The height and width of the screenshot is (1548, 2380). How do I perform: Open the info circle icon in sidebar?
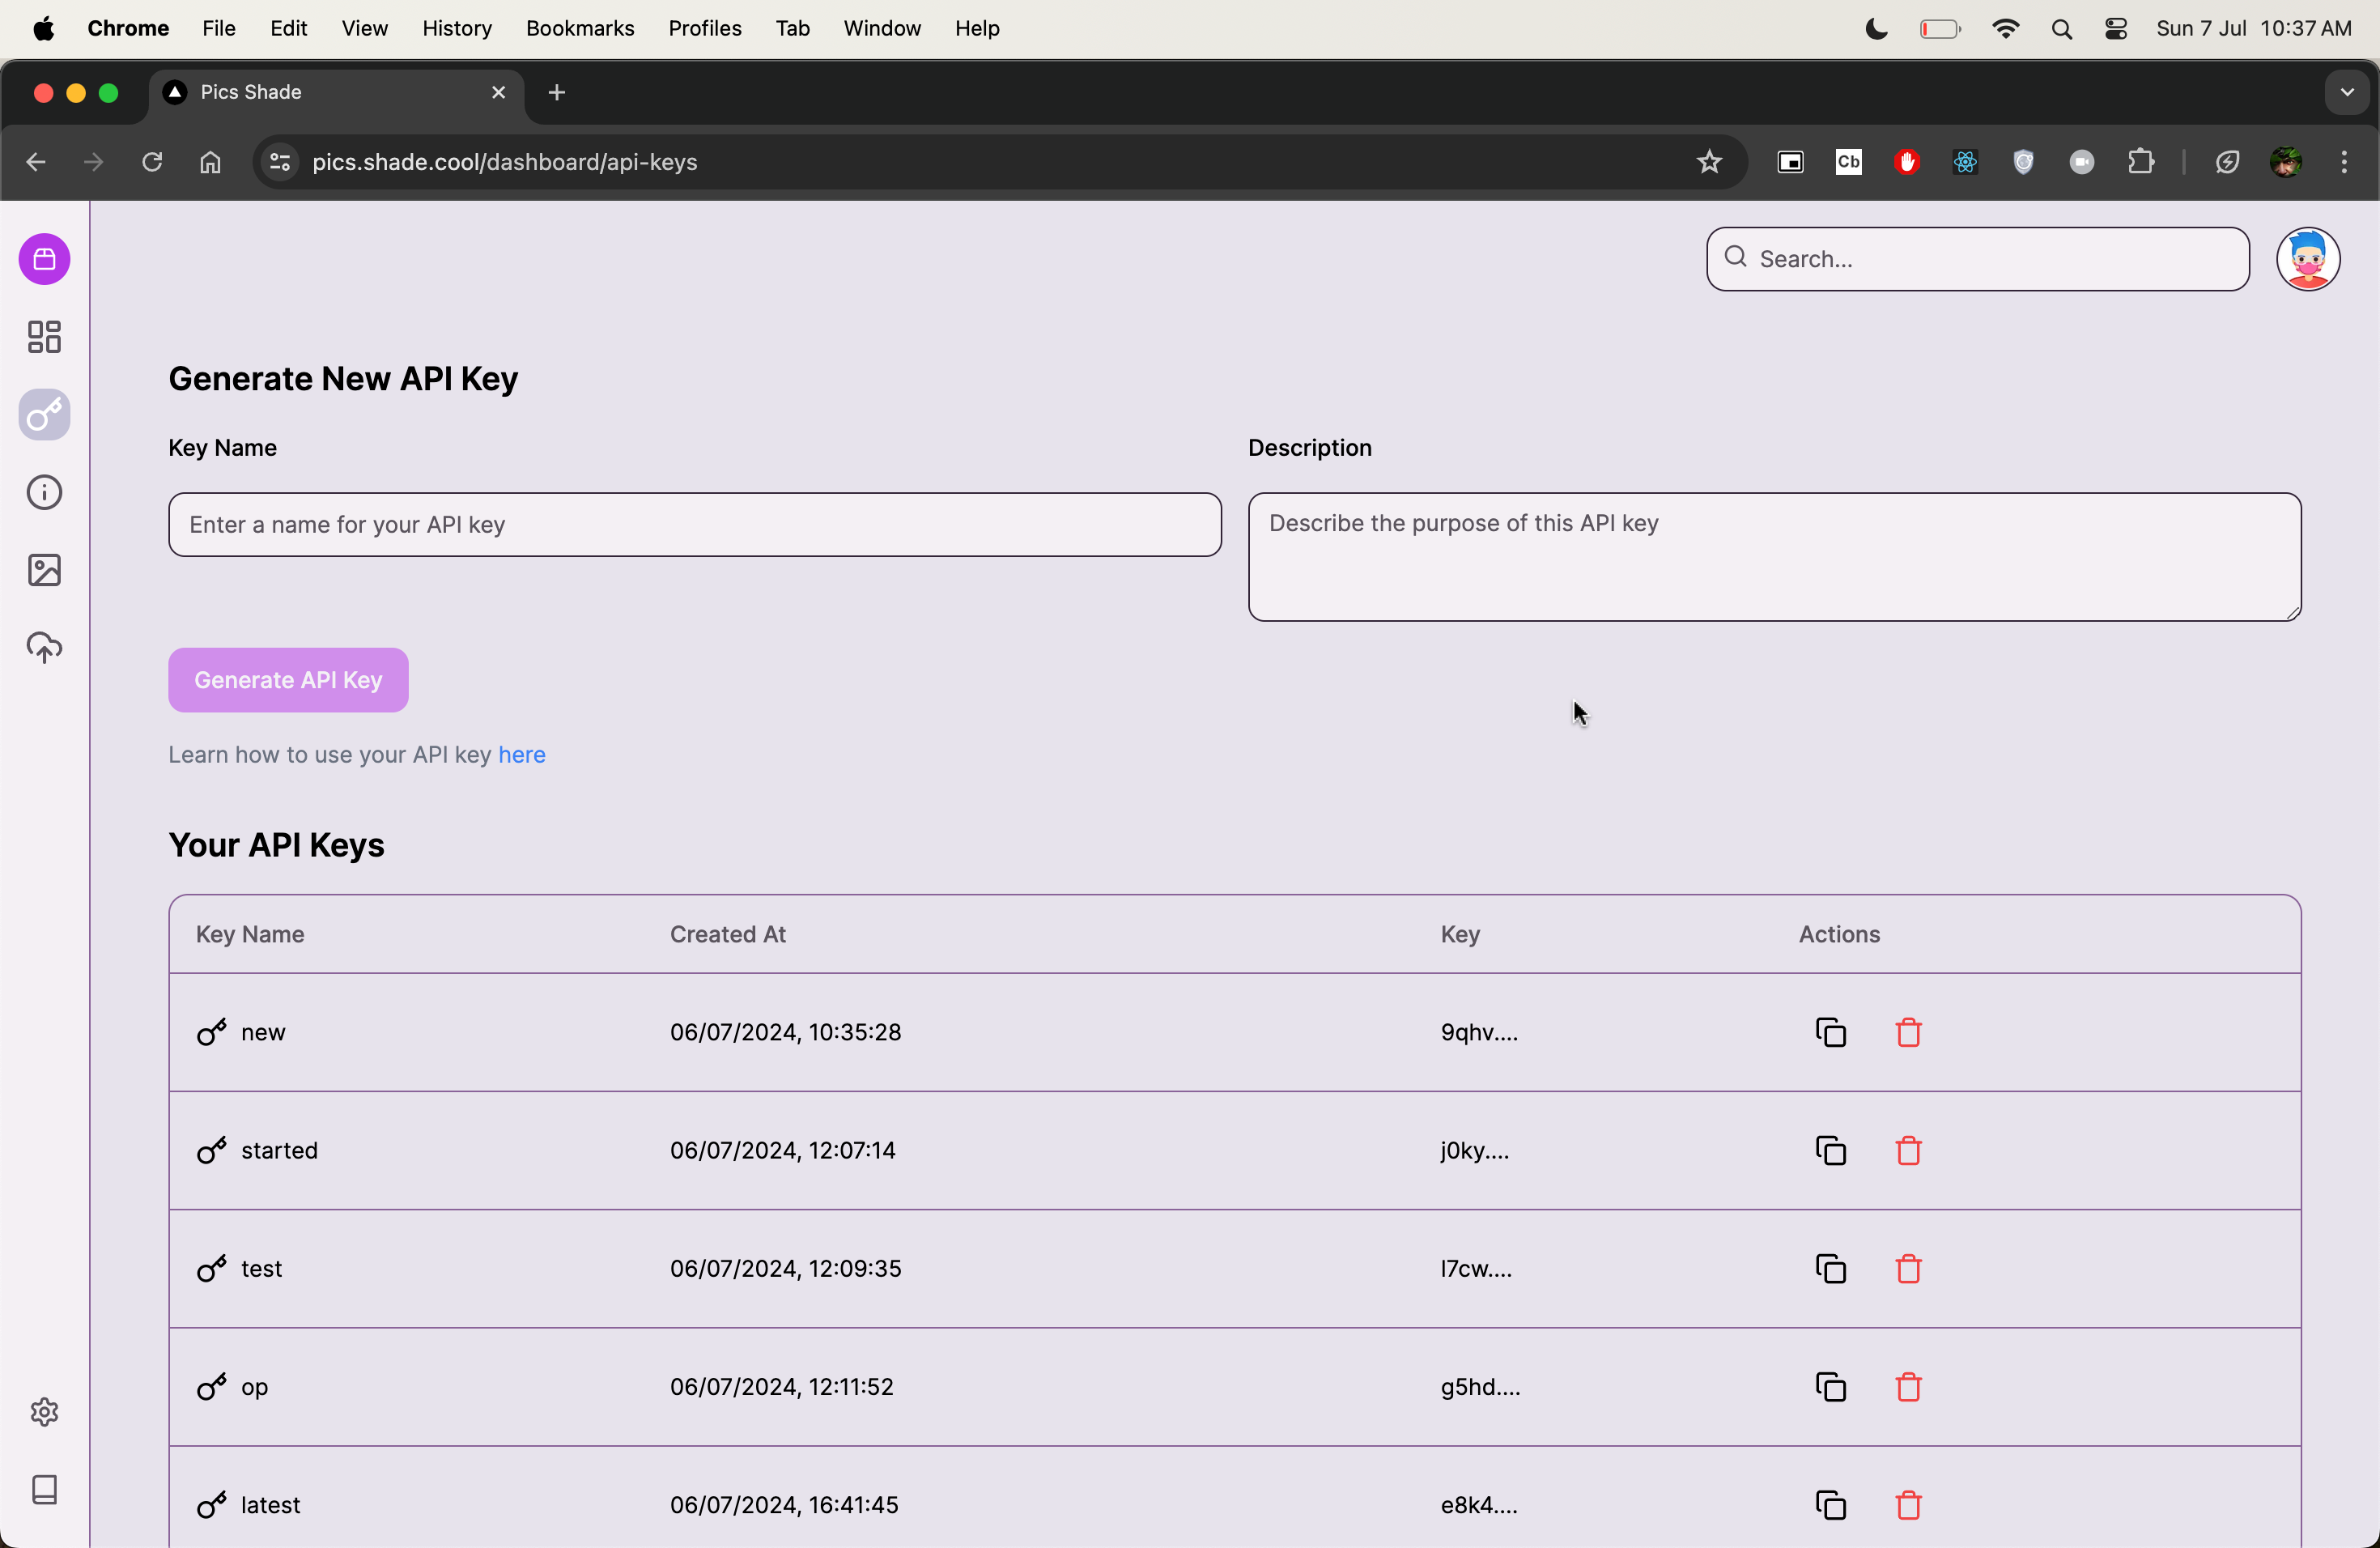click(45, 493)
